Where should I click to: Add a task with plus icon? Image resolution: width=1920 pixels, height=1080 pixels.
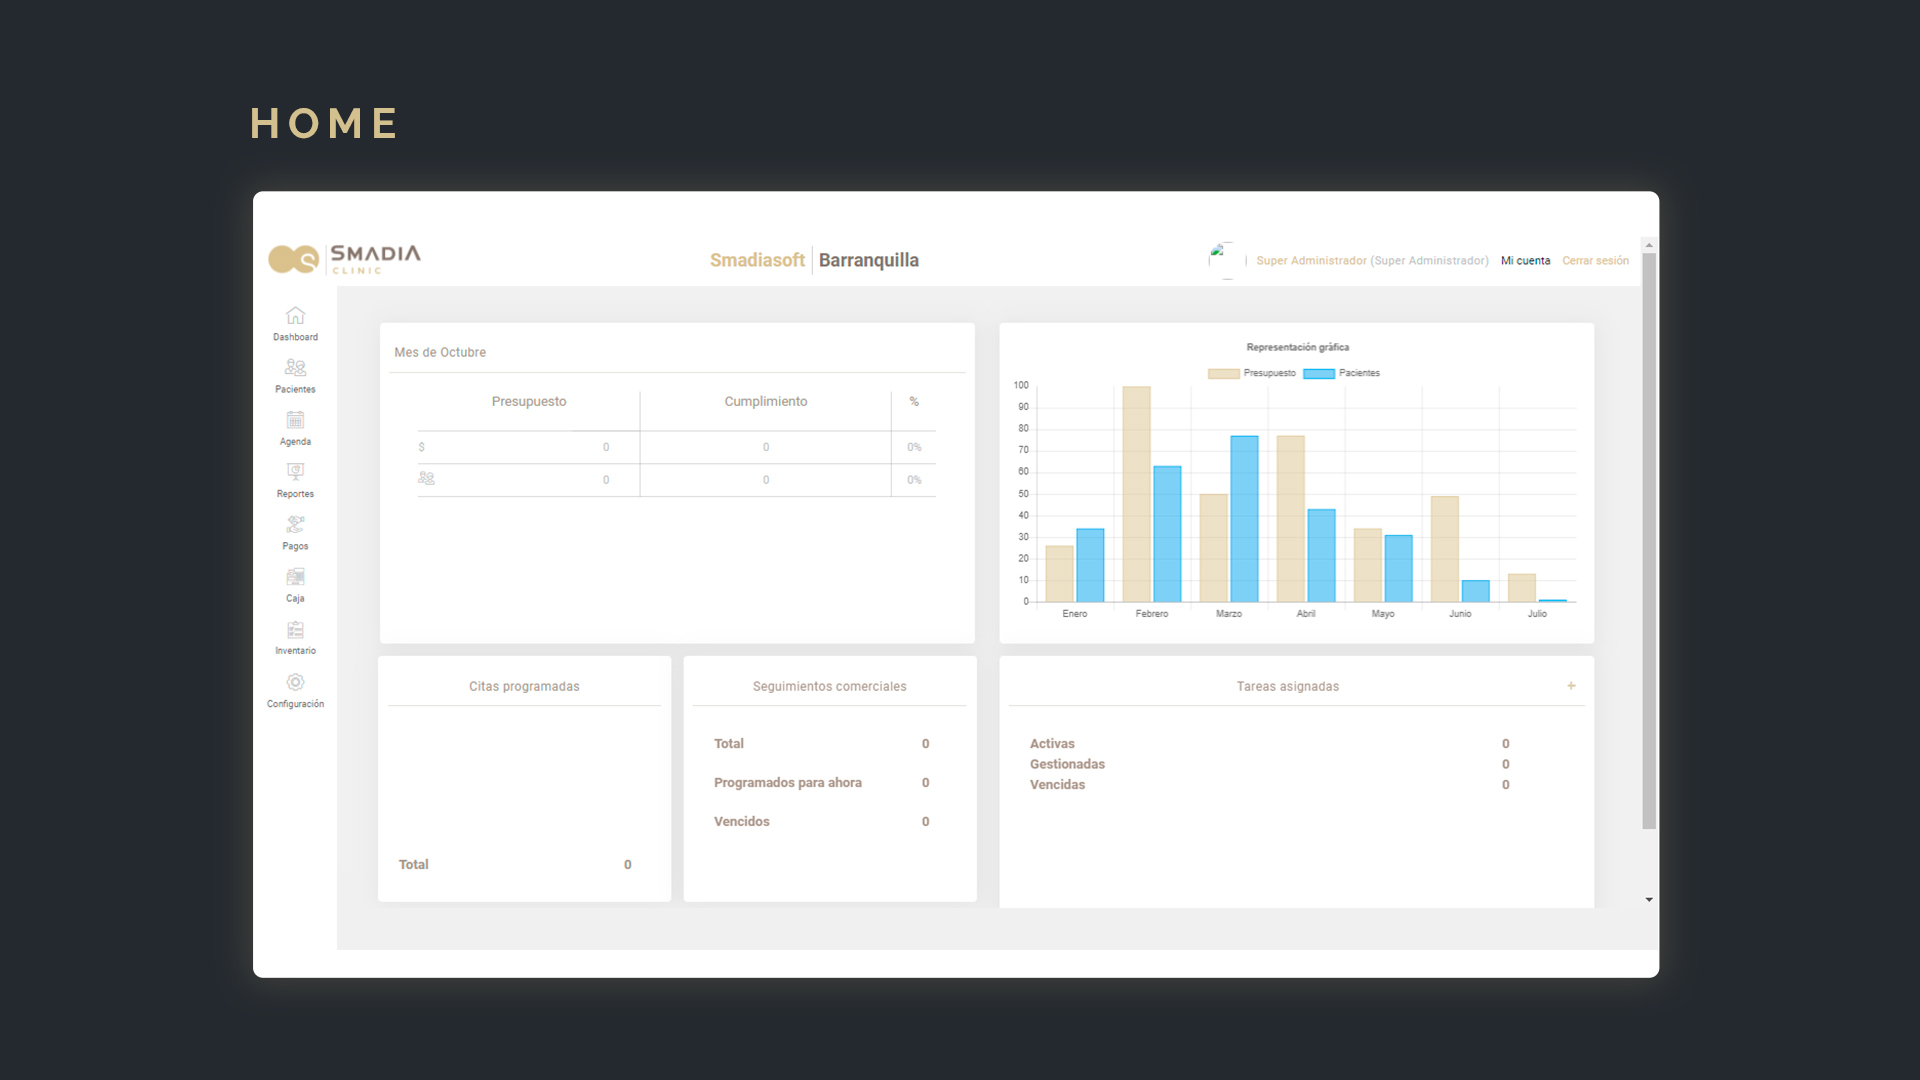tap(1571, 686)
